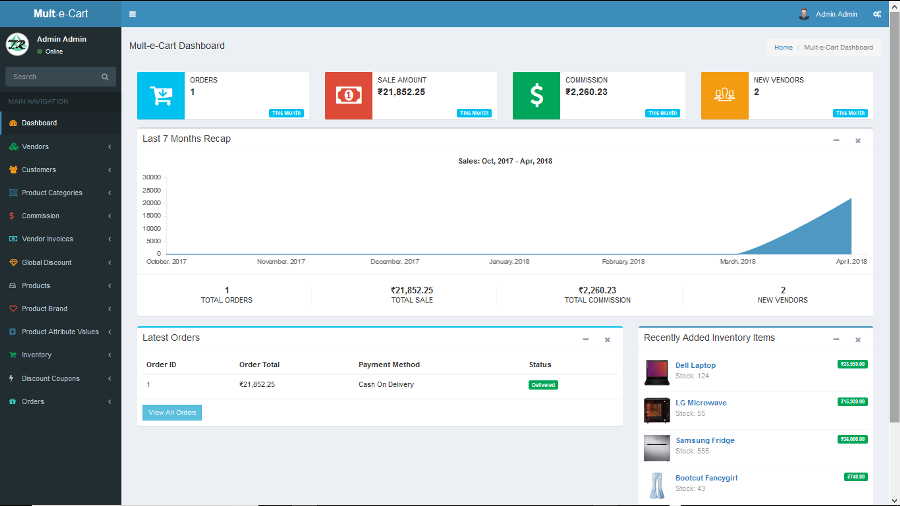Click the search magnifier icon in sidebar
This screenshot has width=900, height=506.
(x=105, y=77)
